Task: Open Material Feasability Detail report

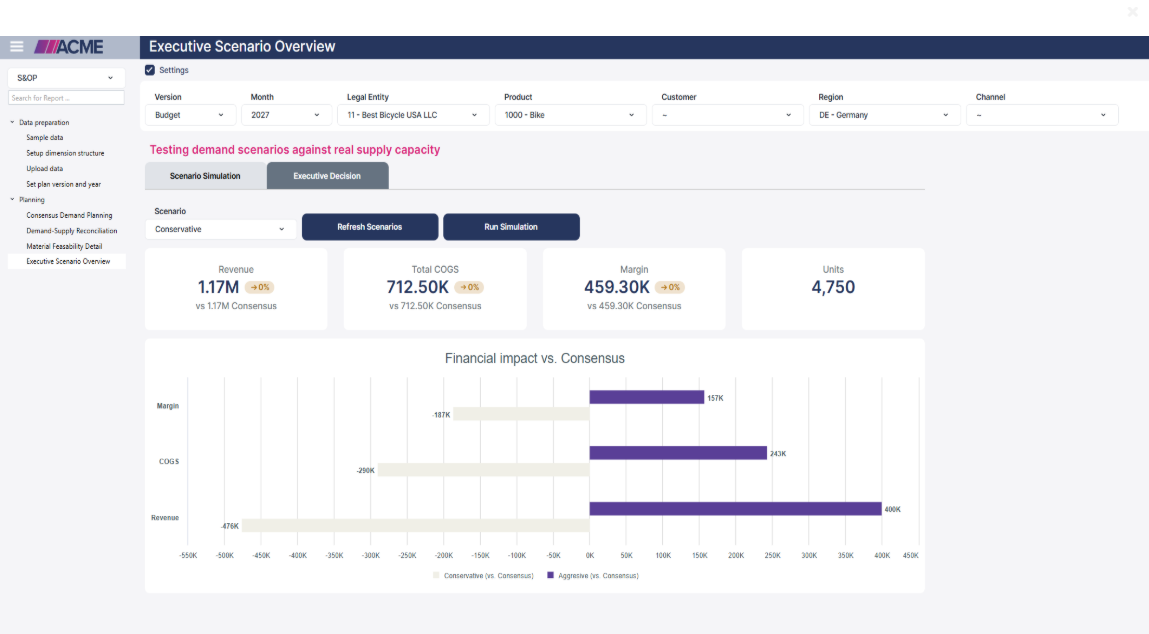Action: coord(64,246)
